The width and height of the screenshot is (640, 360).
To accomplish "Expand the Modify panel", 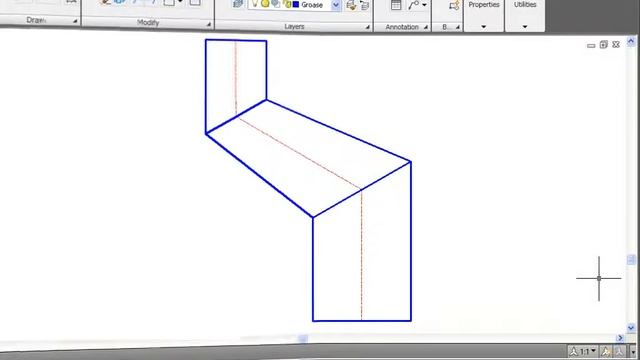I will point(208,24).
